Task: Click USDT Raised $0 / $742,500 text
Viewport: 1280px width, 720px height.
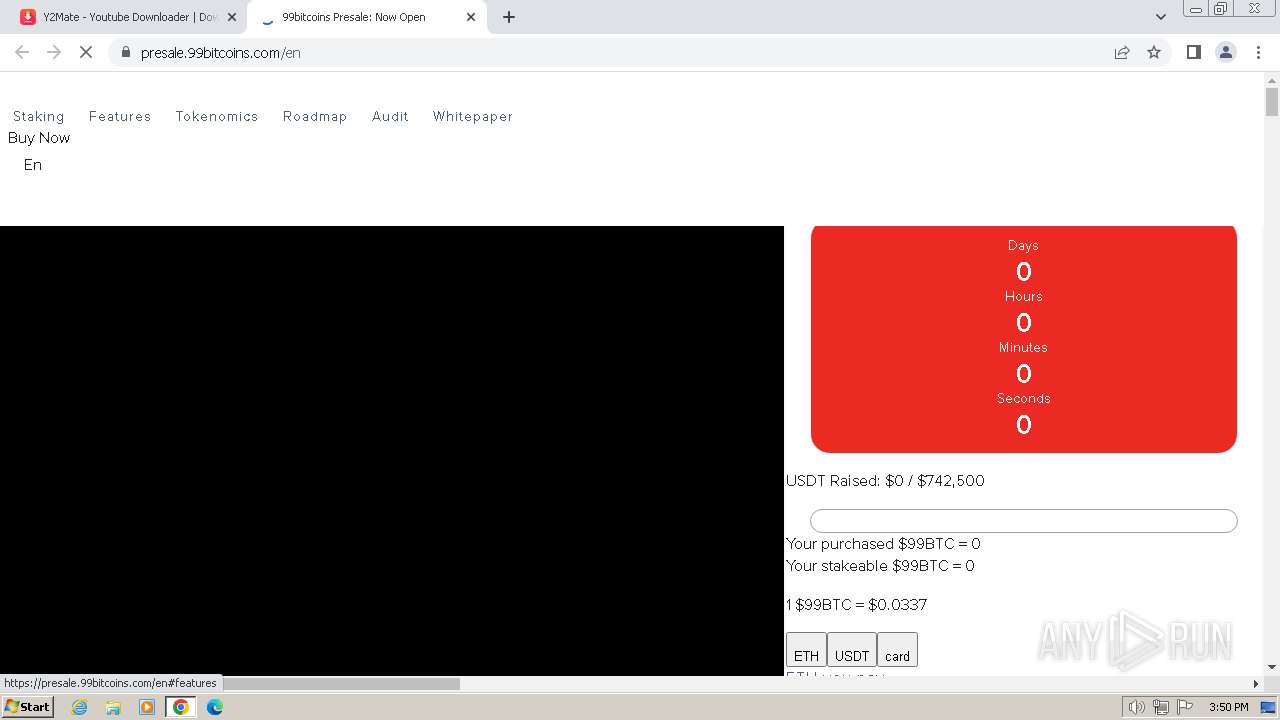Action: tap(885, 481)
